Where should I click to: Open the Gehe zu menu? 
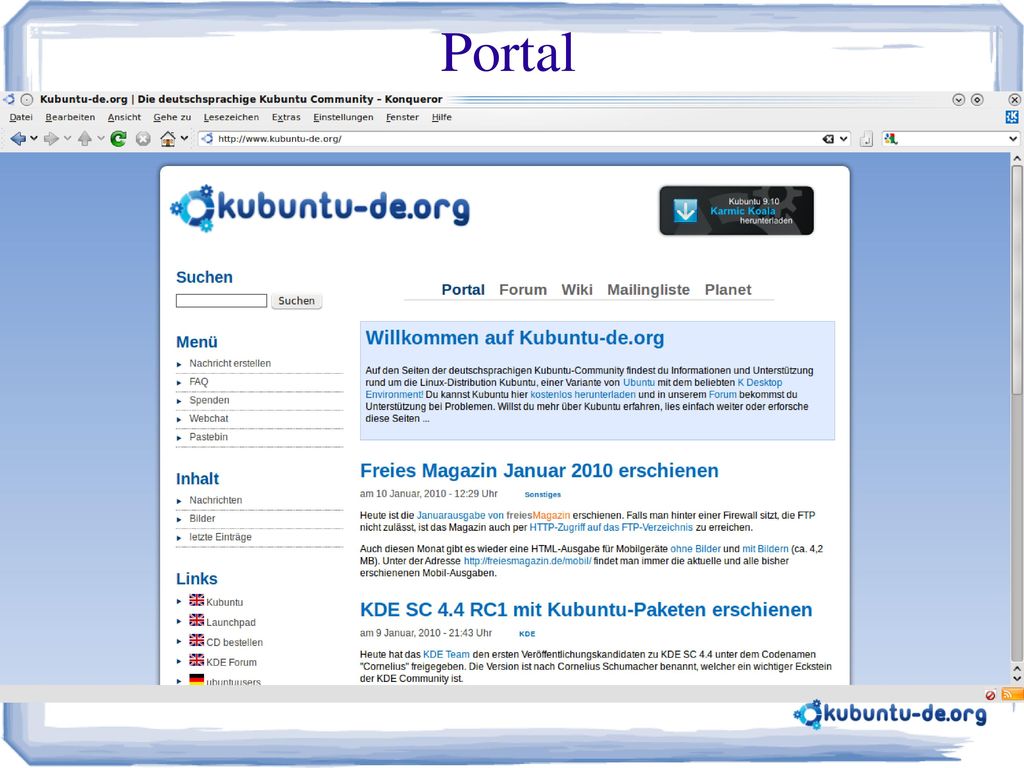tap(172, 118)
